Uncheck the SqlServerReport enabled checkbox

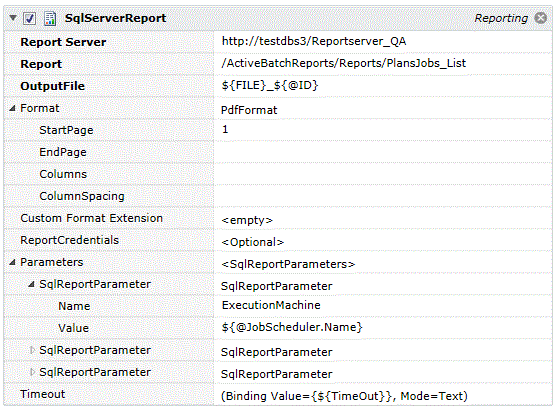pyautogui.click(x=29, y=18)
